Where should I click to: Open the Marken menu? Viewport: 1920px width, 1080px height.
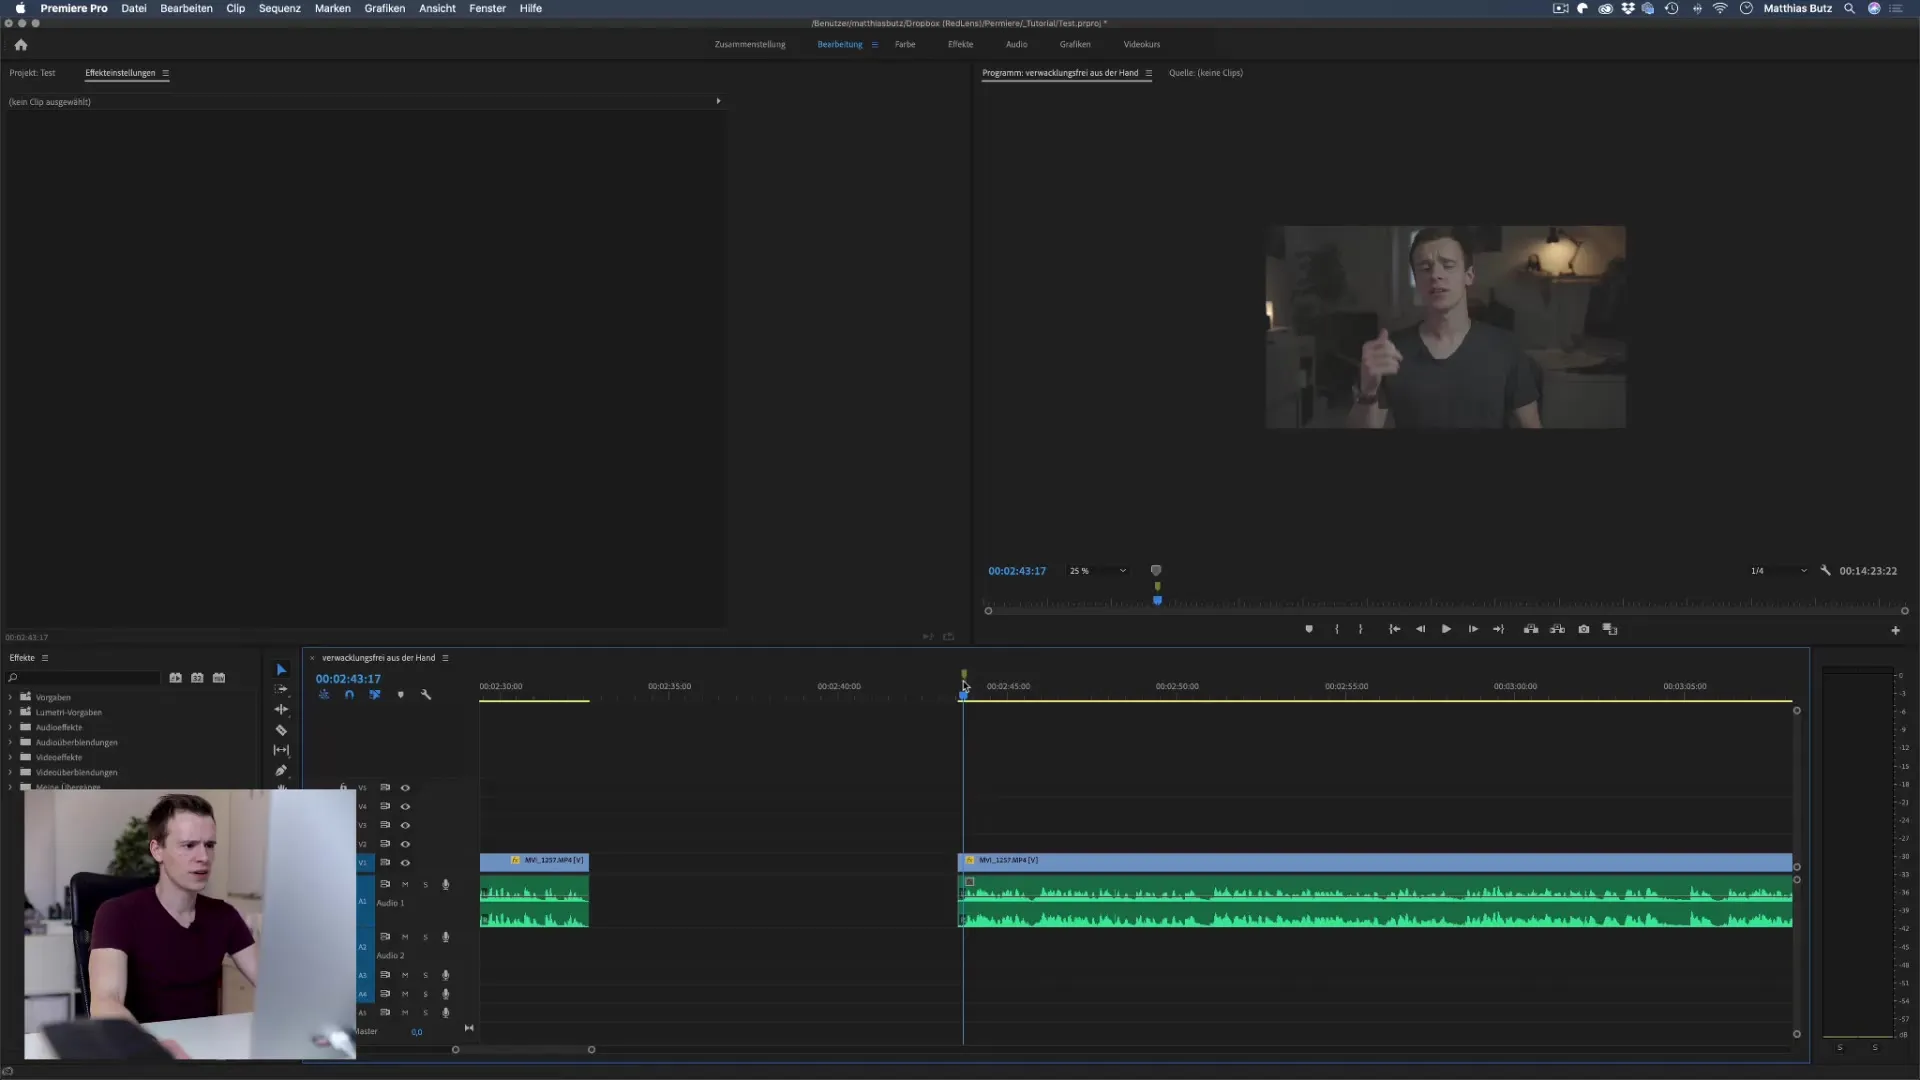[333, 8]
